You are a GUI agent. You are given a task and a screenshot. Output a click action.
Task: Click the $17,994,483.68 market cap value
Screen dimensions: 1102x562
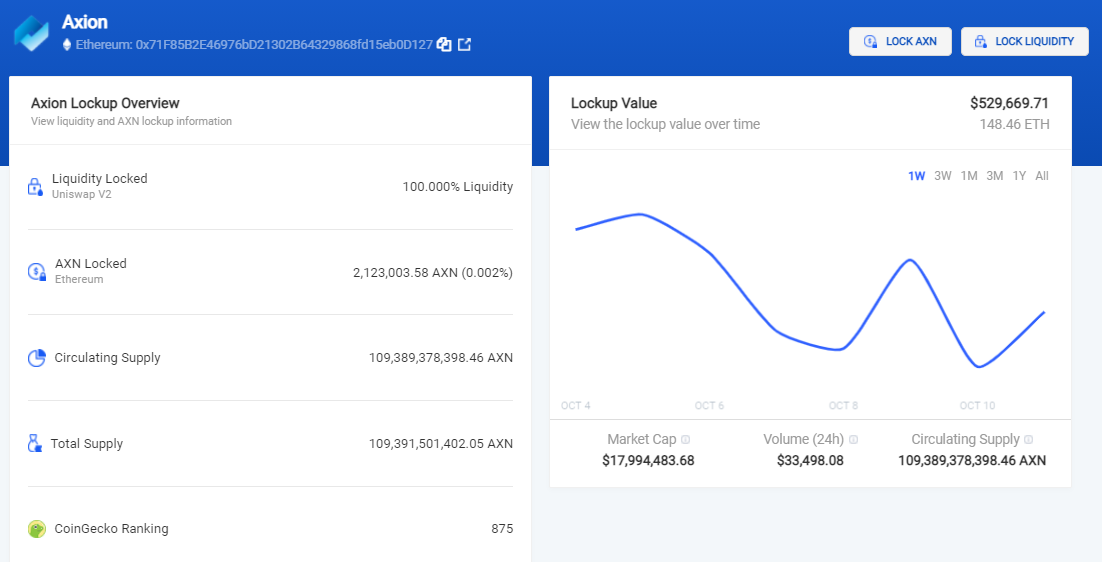(648, 461)
